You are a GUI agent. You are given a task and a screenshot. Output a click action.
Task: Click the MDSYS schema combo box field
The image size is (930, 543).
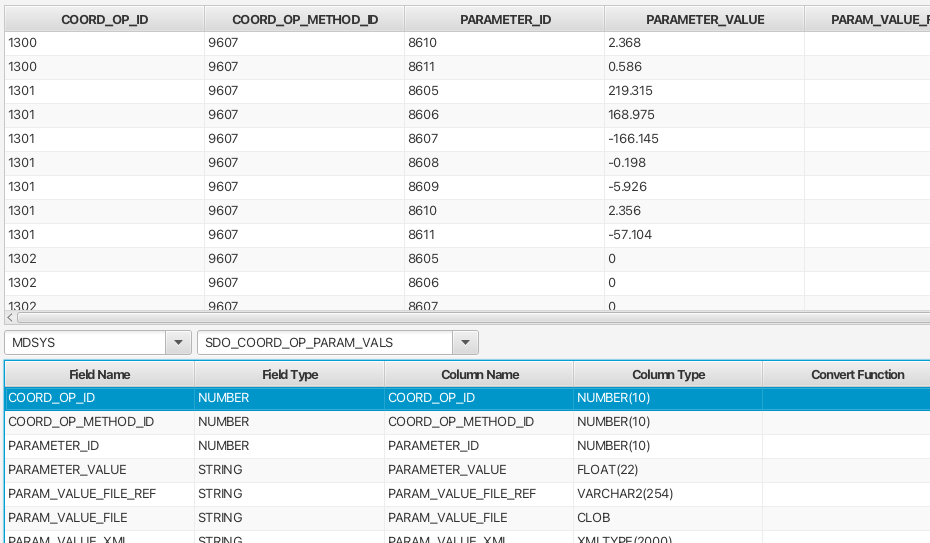click(85, 343)
